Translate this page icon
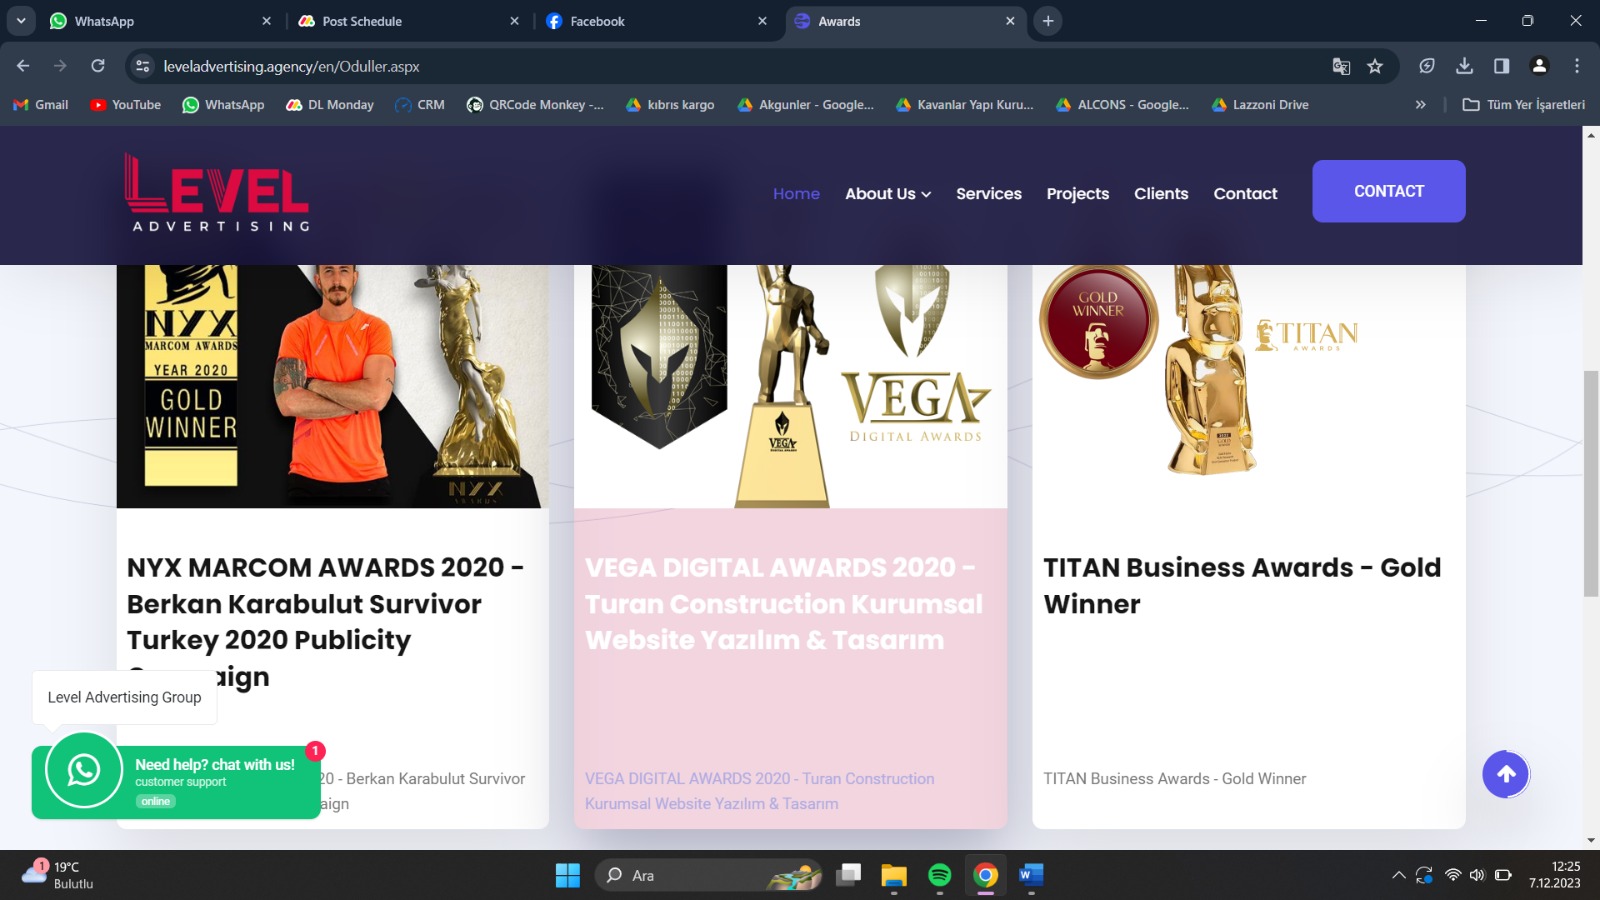The width and height of the screenshot is (1600, 900). pyautogui.click(x=1341, y=66)
